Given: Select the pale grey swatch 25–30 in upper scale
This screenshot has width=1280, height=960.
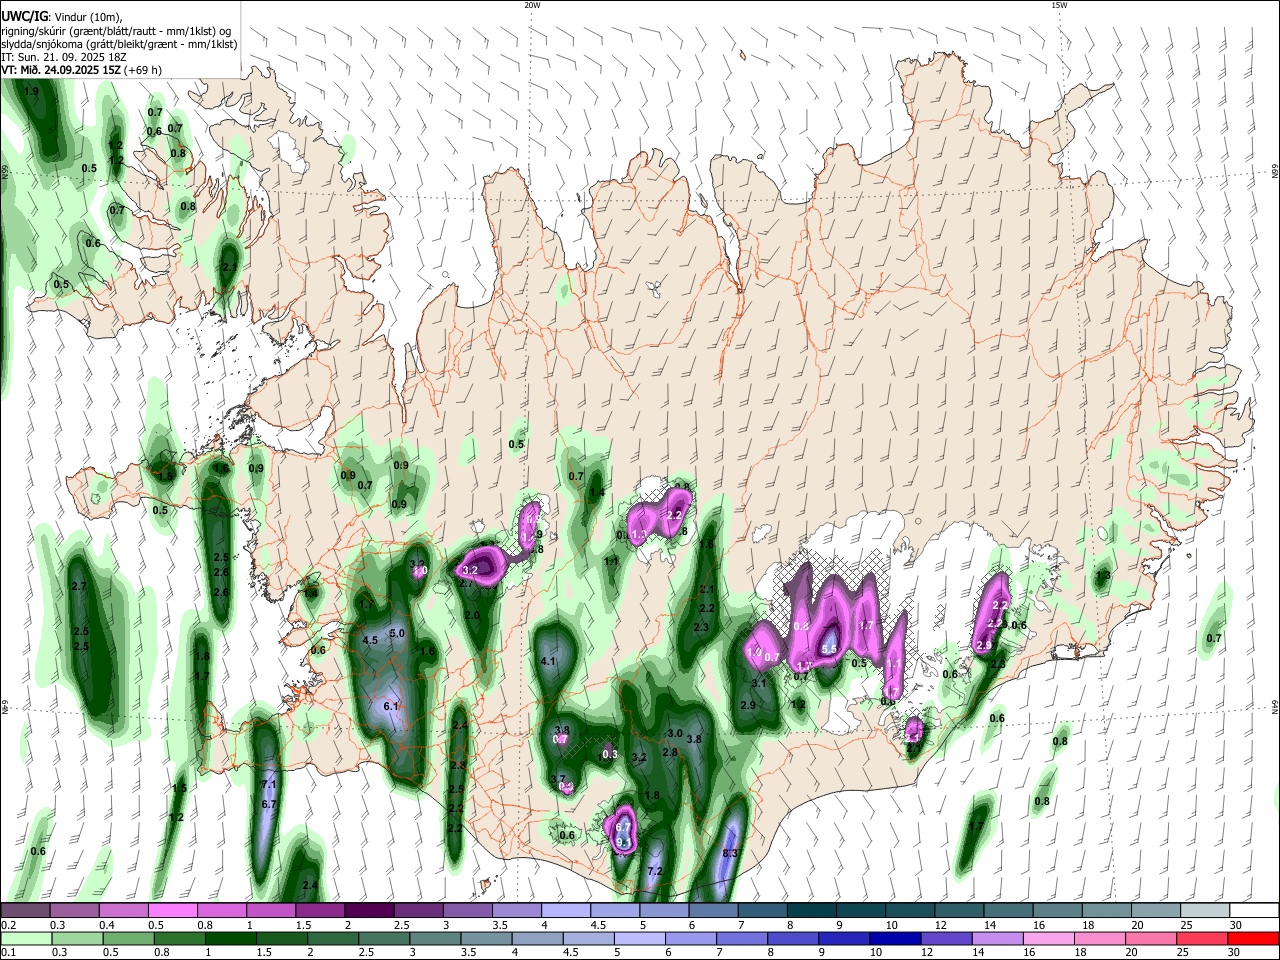Looking at the screenshot, I should 1204,911.
